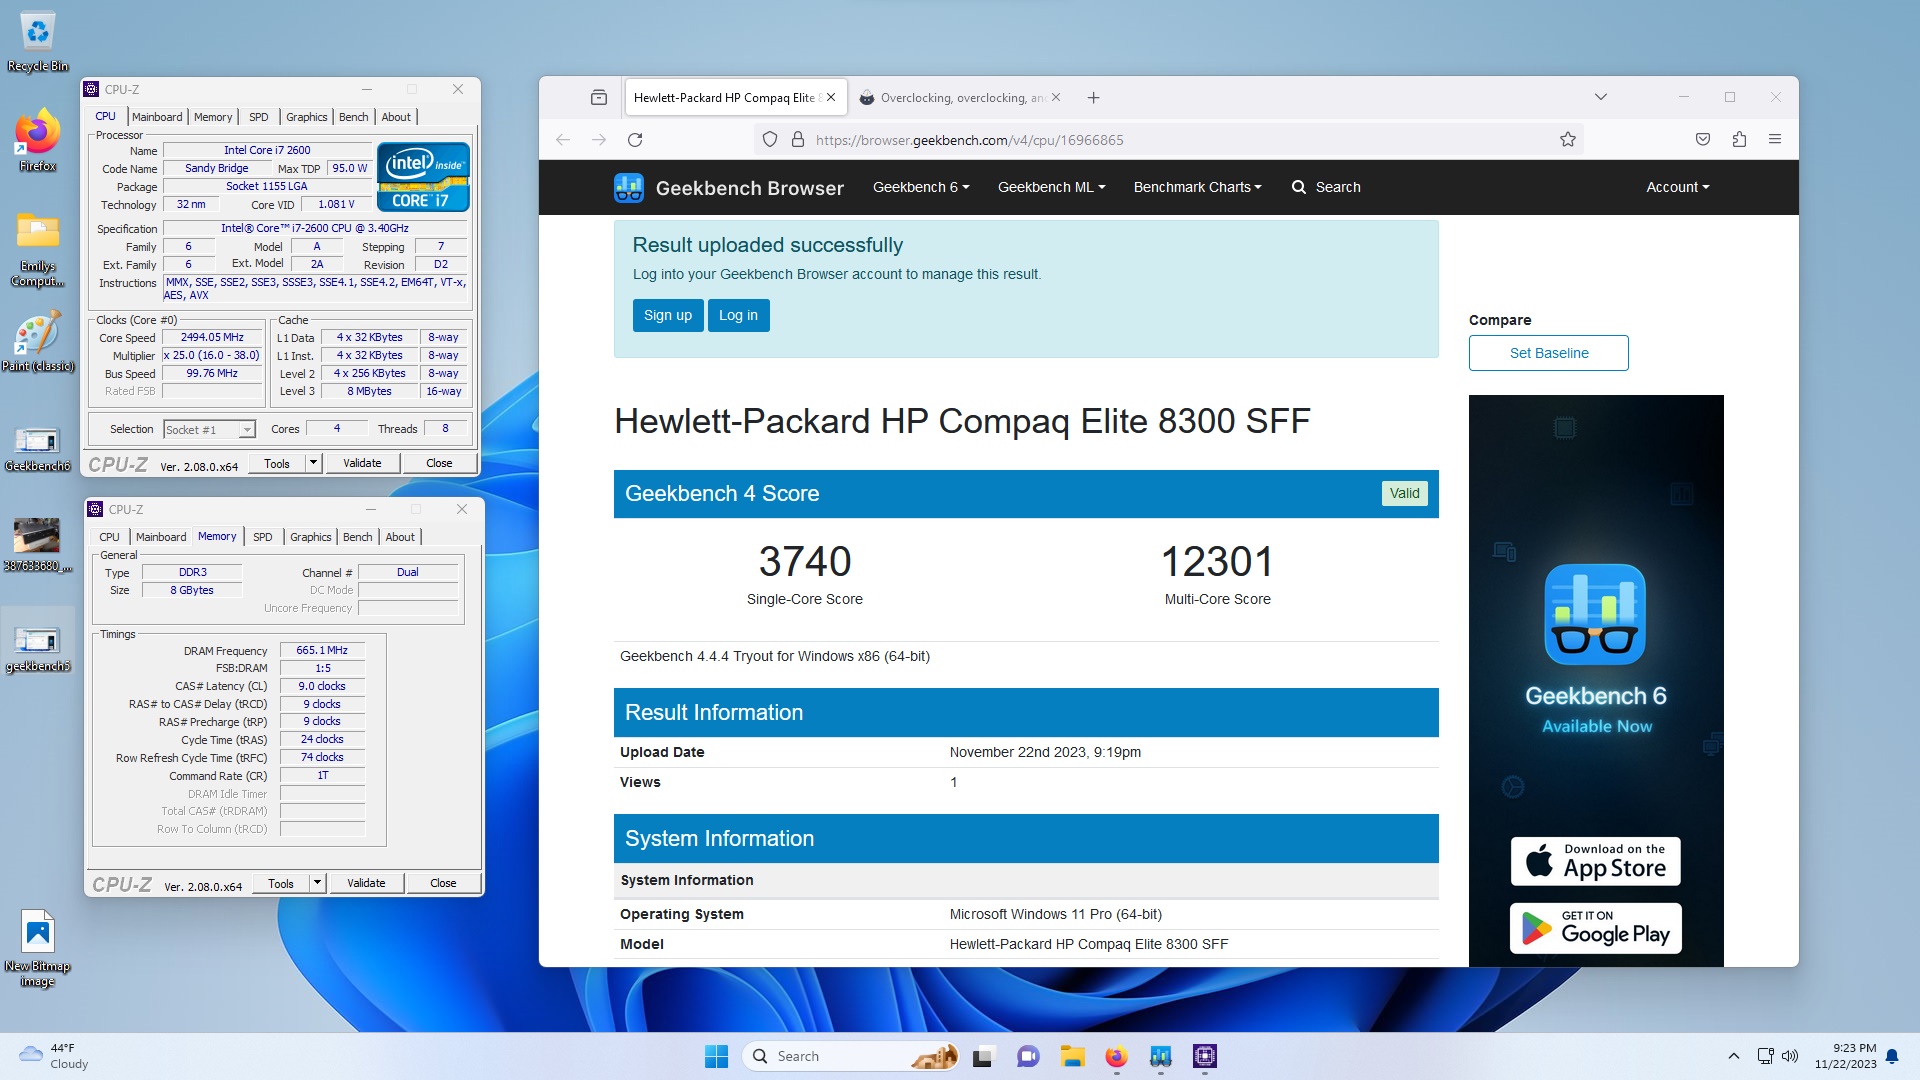Click the Download on the App Store badge
The width and height of the screenshot is (1920, 1080).
click(x=1596, y=861)
